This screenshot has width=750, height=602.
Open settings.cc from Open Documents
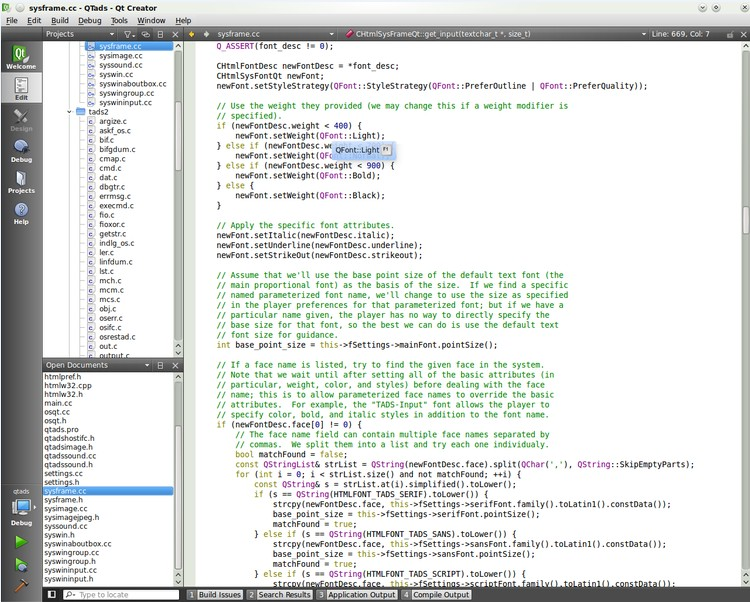(63, 473)
